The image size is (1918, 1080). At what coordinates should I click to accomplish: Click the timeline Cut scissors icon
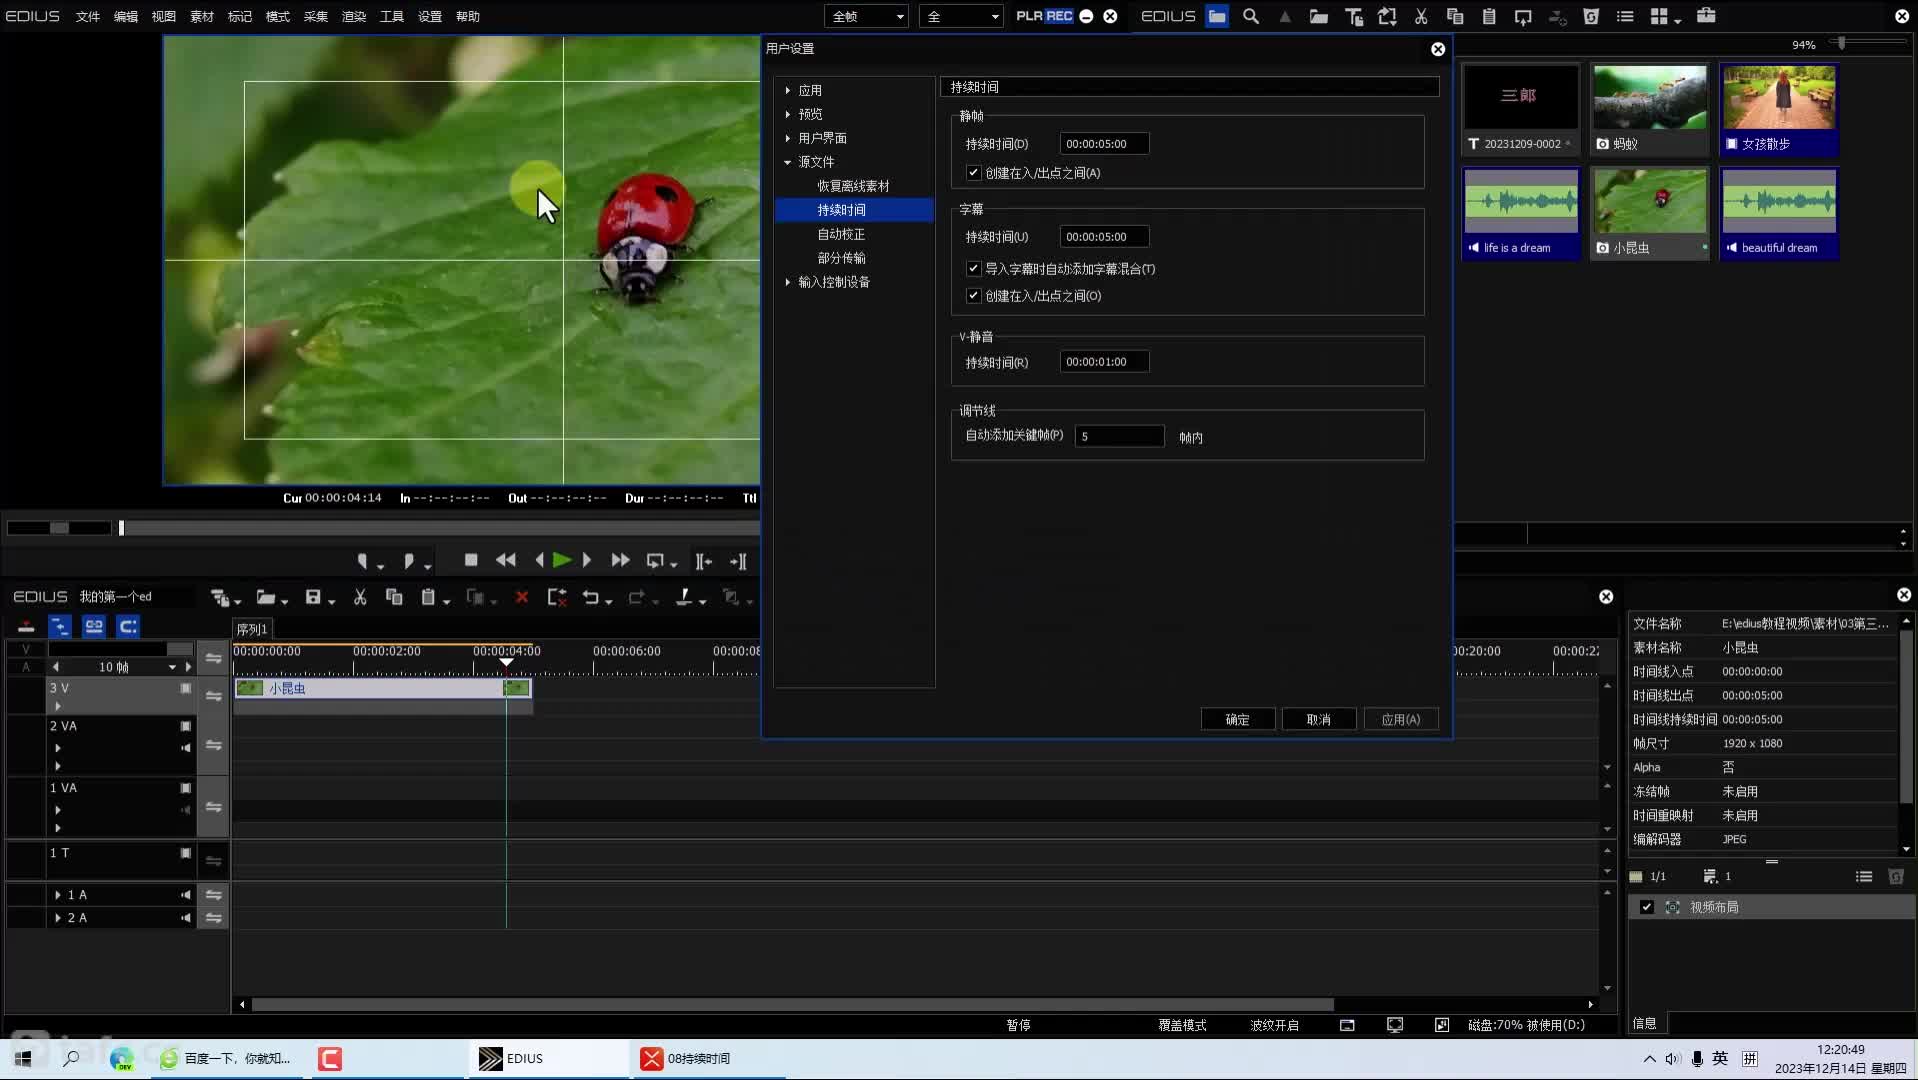click(360, 597)
